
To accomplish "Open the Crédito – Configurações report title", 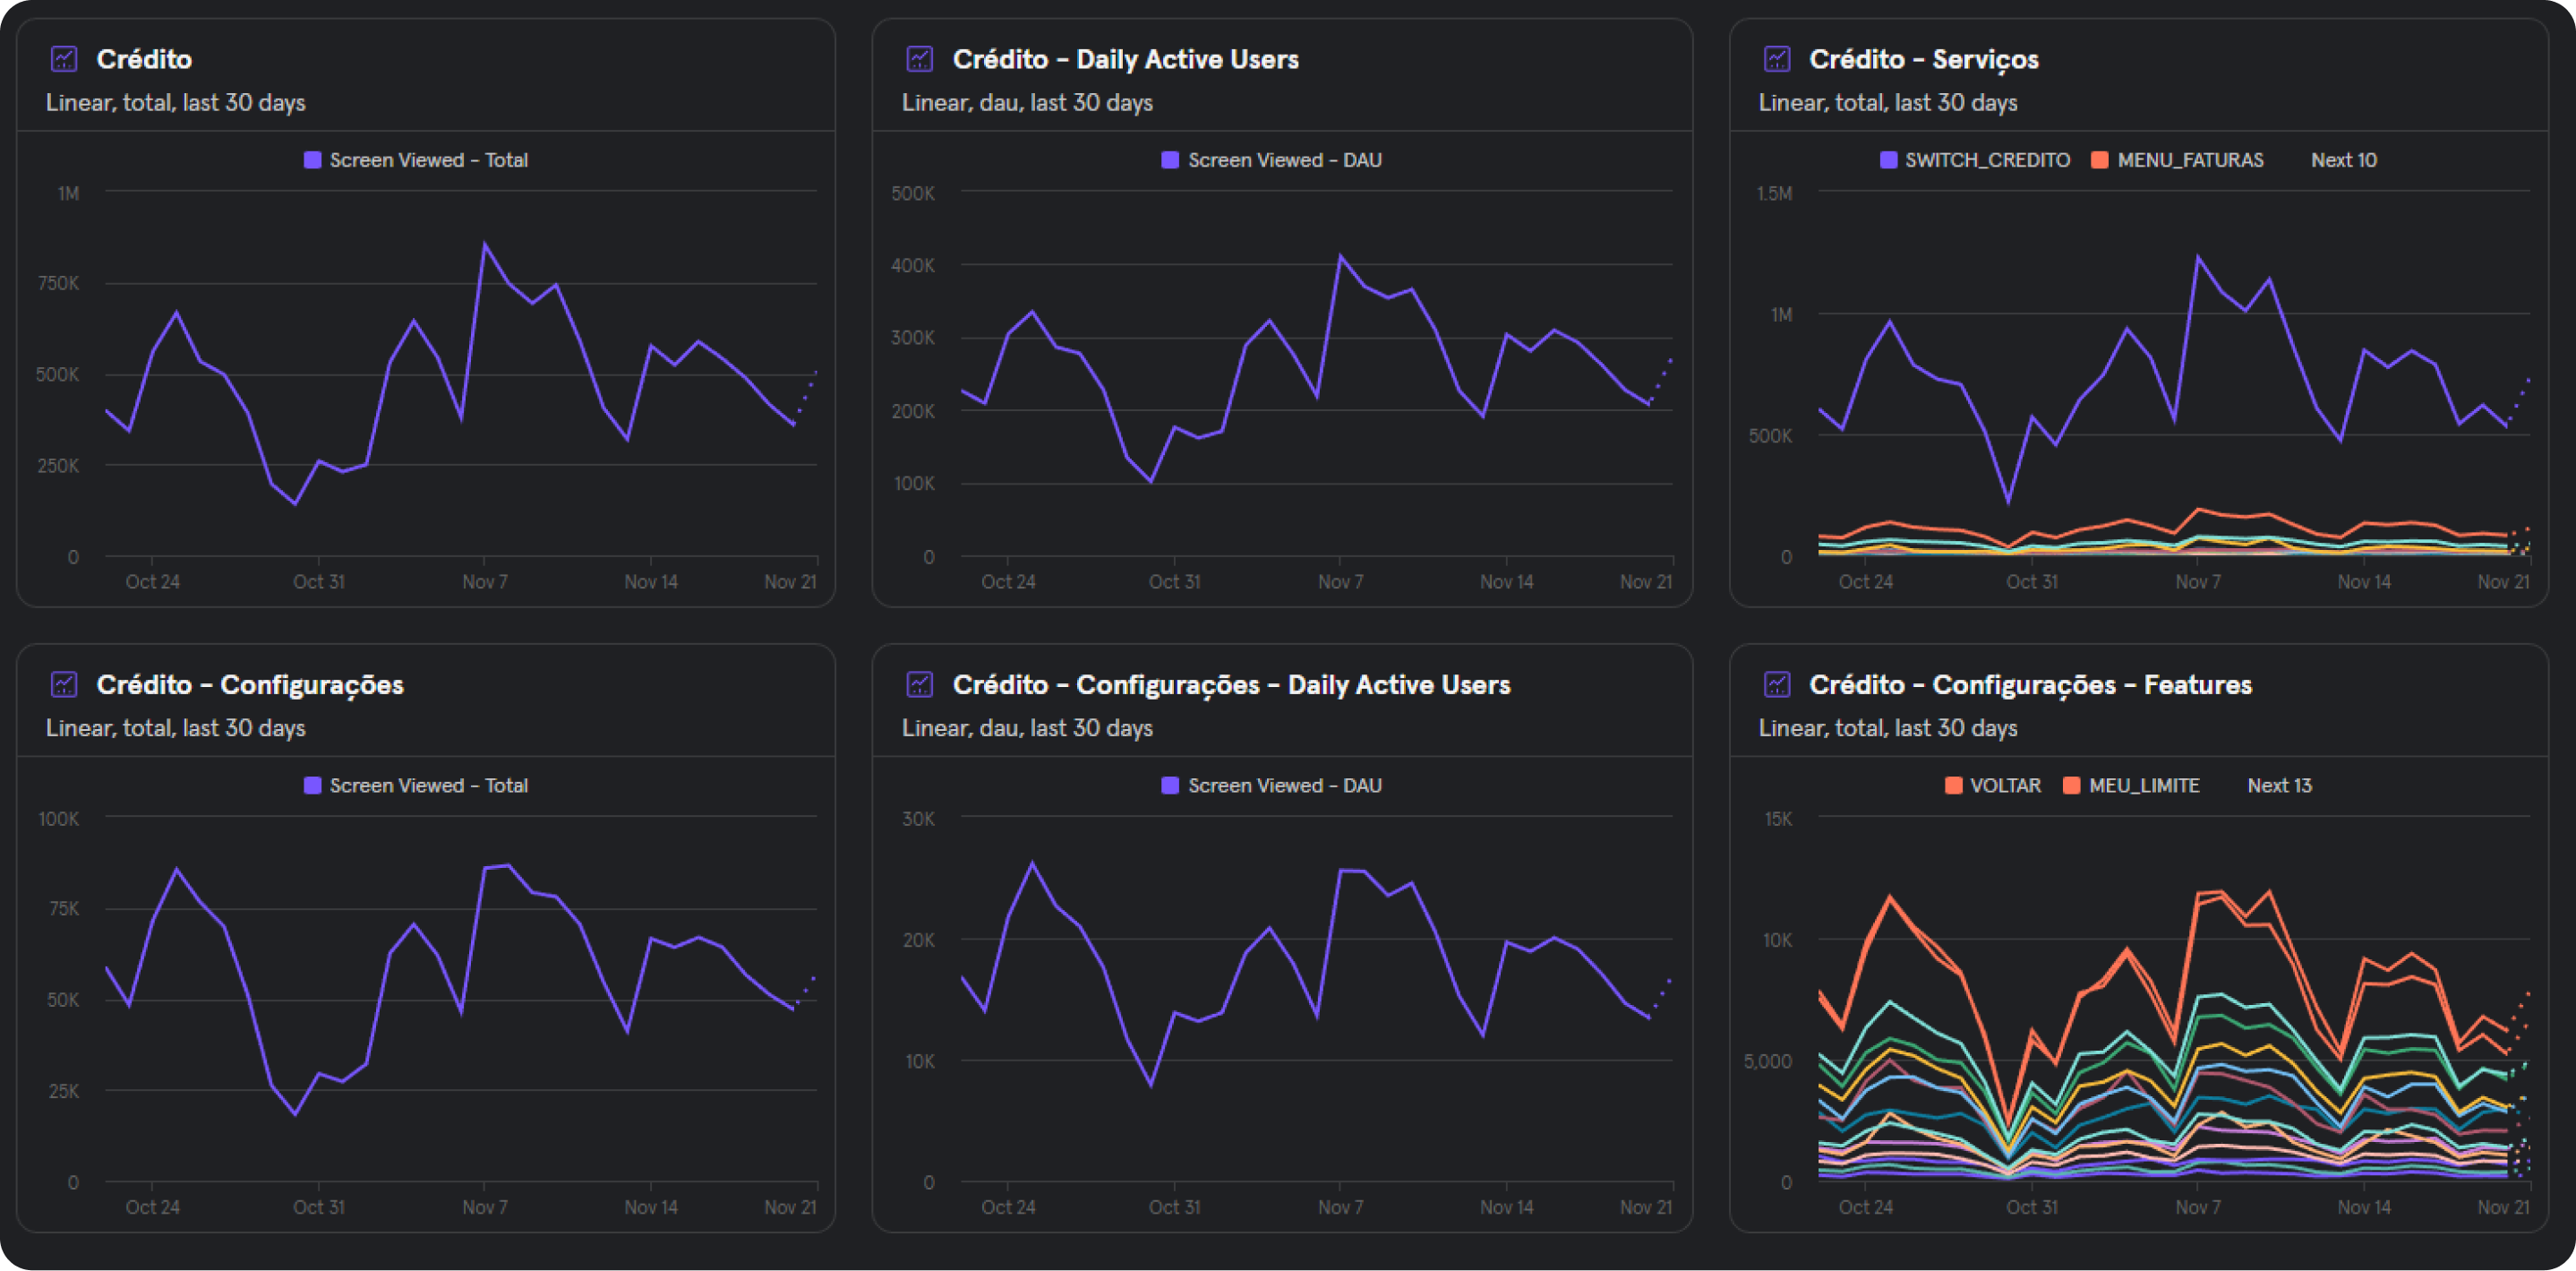I will [250, 685].
